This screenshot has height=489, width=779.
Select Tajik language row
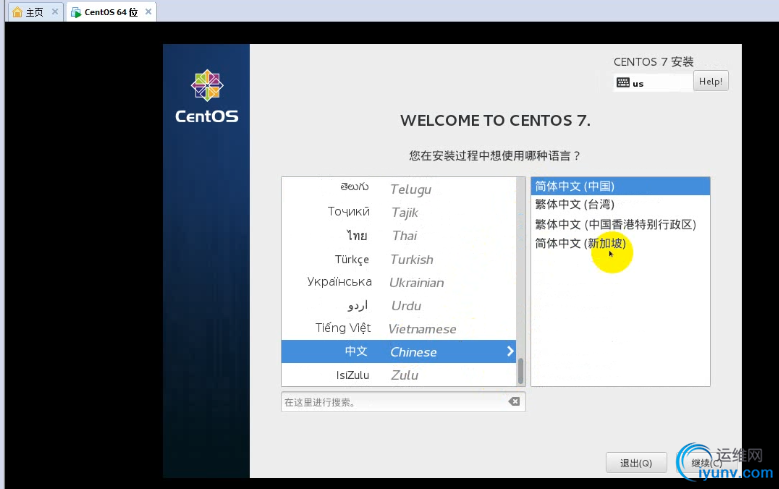[x=399, y=212]
